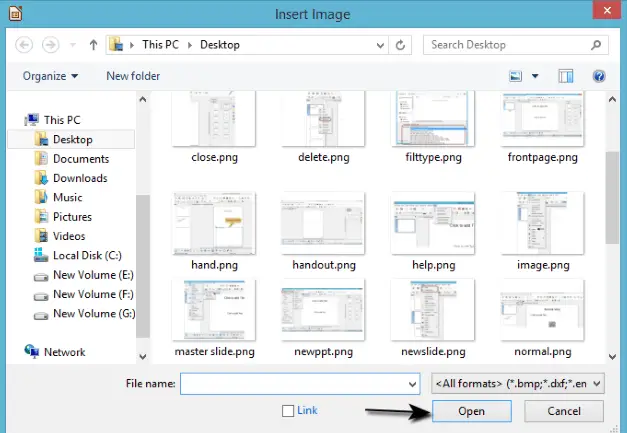Enable the Link checkbox

[x=288, y=411]
